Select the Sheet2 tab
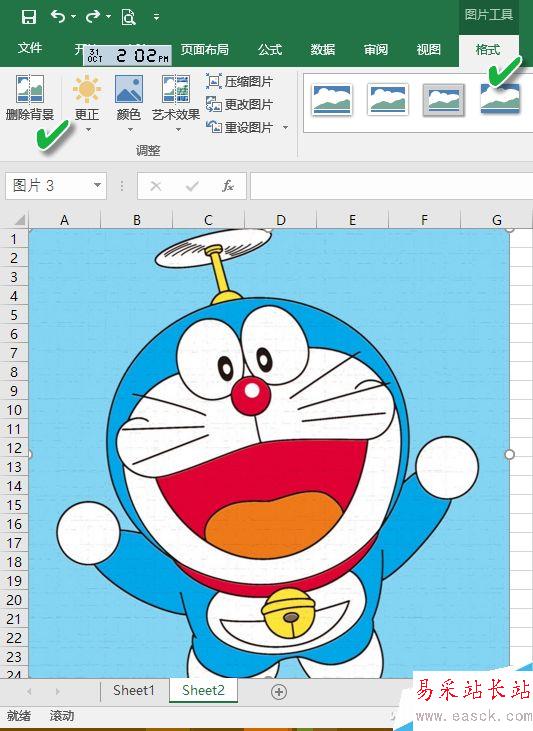 coord(203,690)
